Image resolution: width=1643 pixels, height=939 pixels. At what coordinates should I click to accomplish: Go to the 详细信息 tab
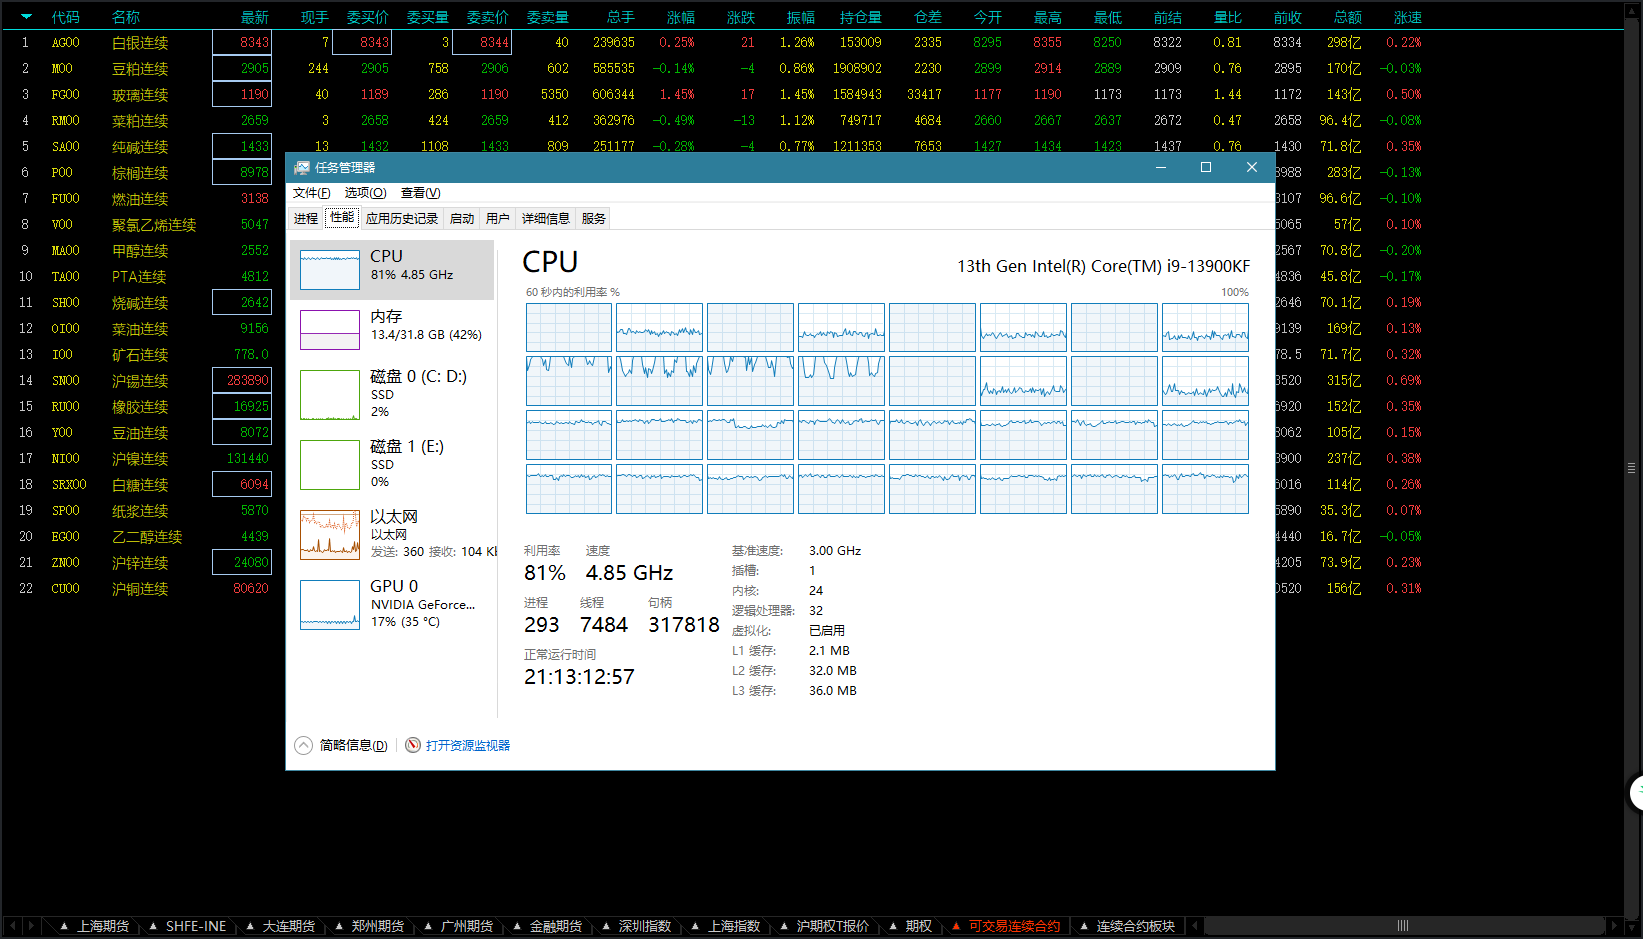[x=546, y=218]
